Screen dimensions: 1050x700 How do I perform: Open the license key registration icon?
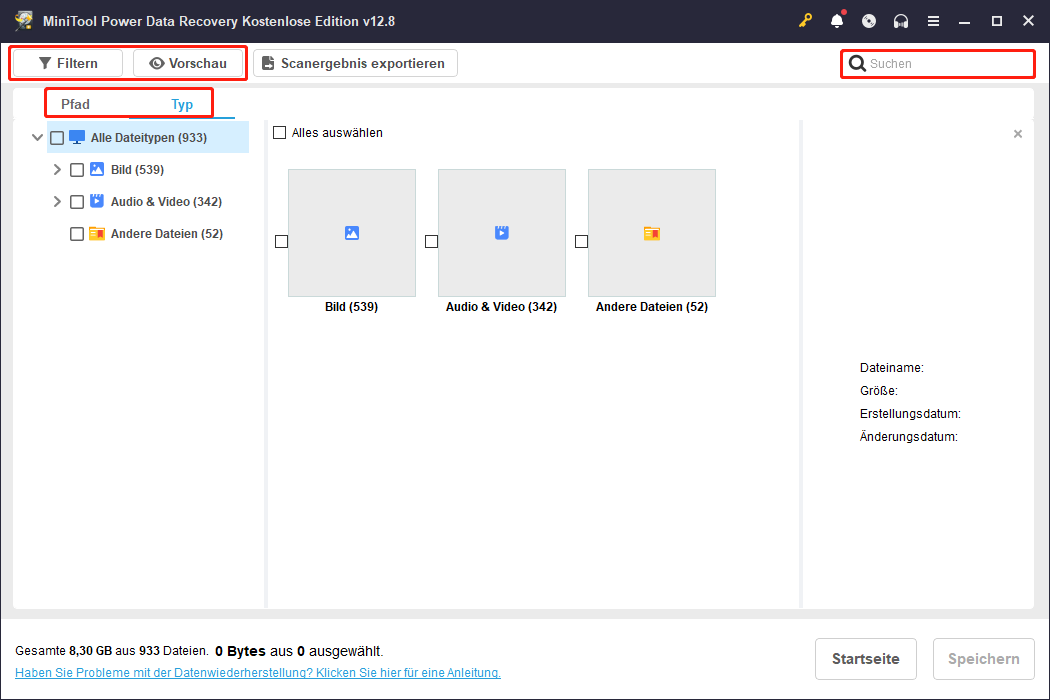[806, 19]
